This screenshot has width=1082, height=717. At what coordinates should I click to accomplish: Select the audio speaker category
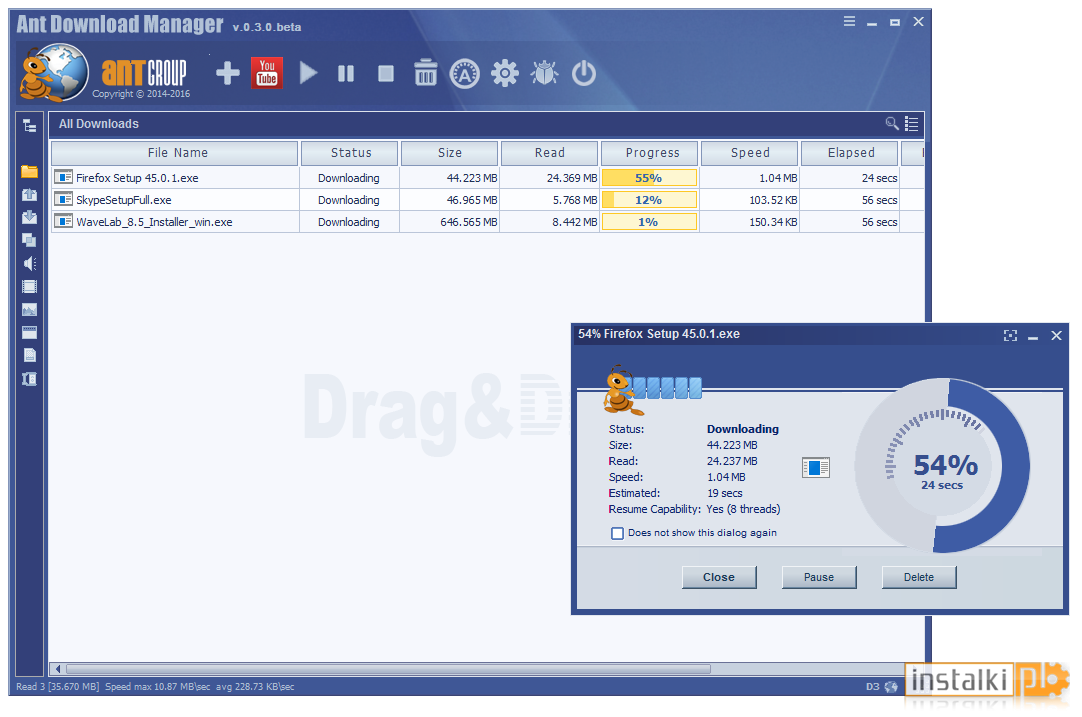point(29,264)
